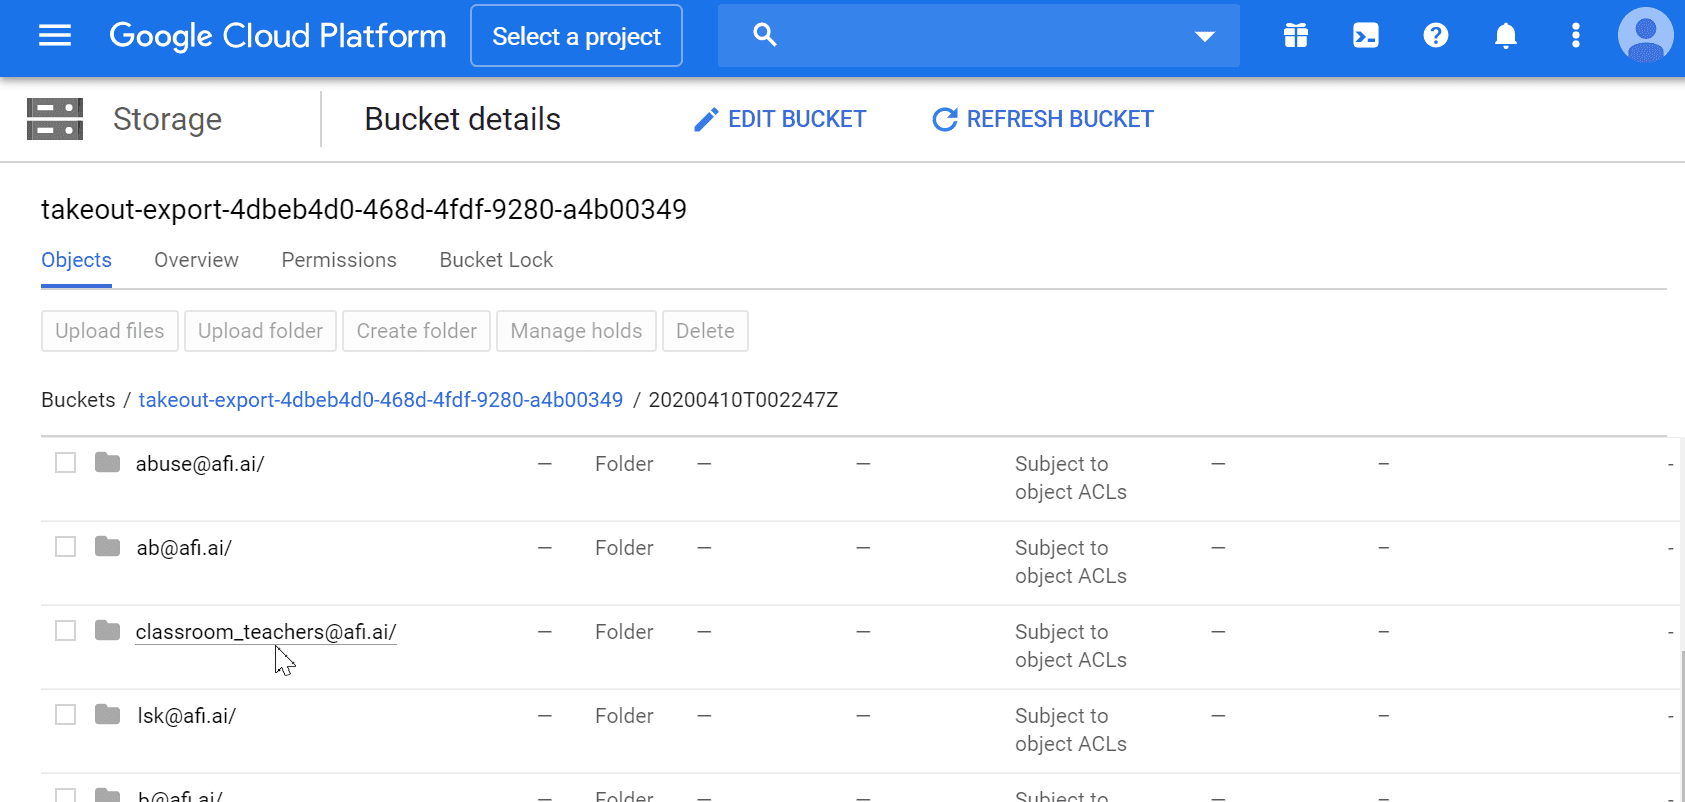
Task: Show notifications bell icon
Action: click(x=1506, y=36)
